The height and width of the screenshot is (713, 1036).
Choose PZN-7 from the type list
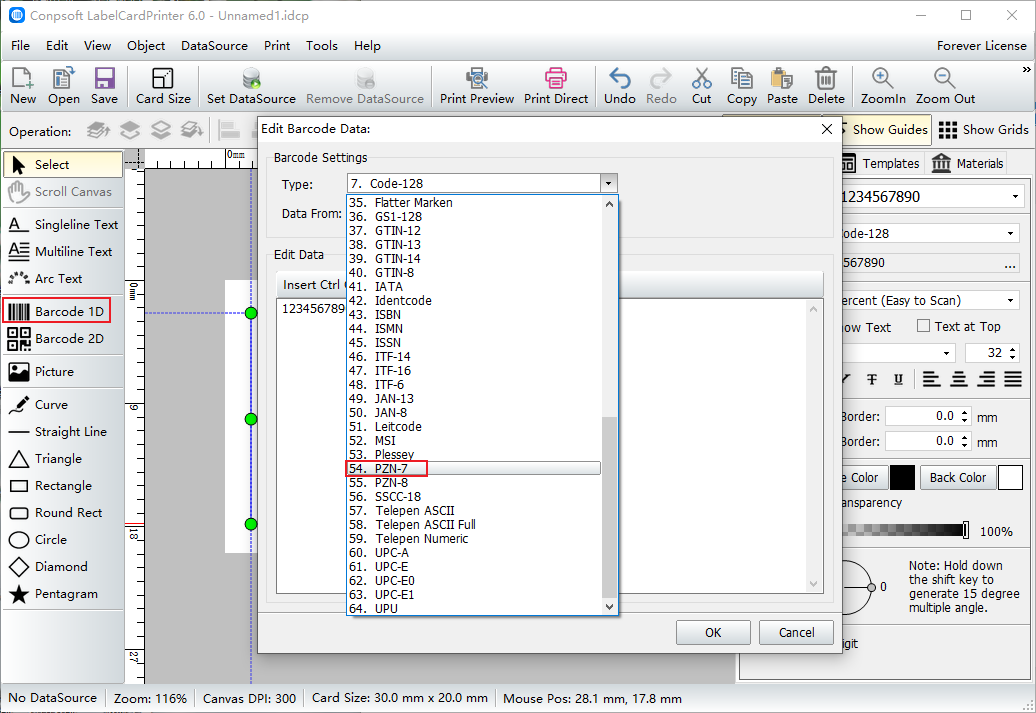pos(474,469)
